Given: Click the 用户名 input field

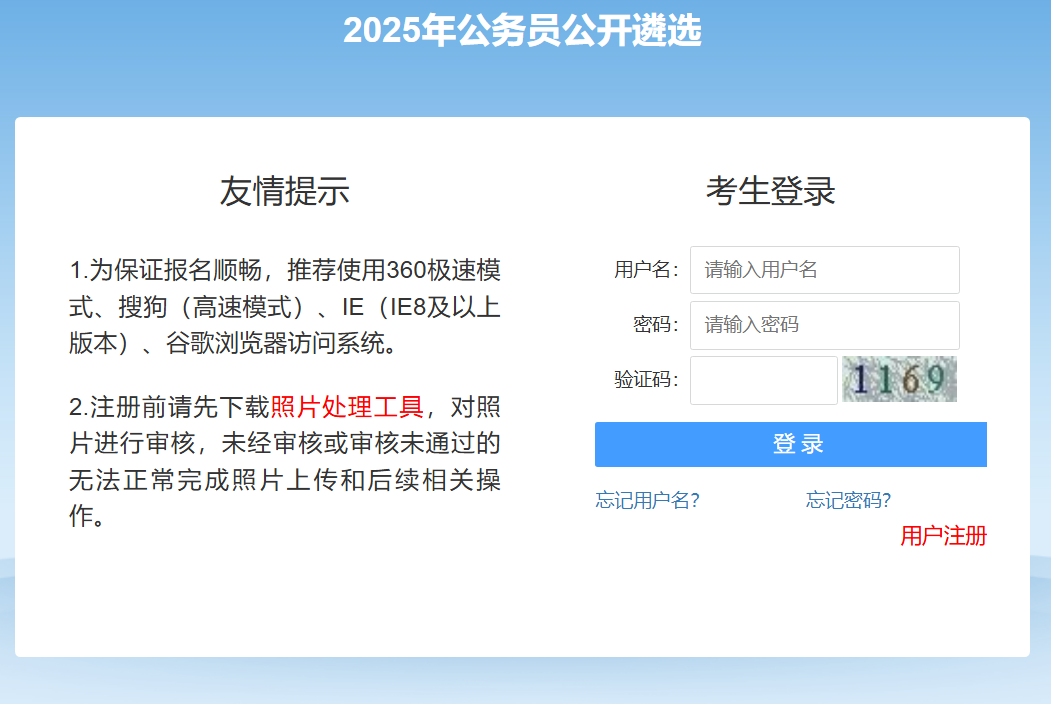Looking at the screenshot, I should [824, 270].
